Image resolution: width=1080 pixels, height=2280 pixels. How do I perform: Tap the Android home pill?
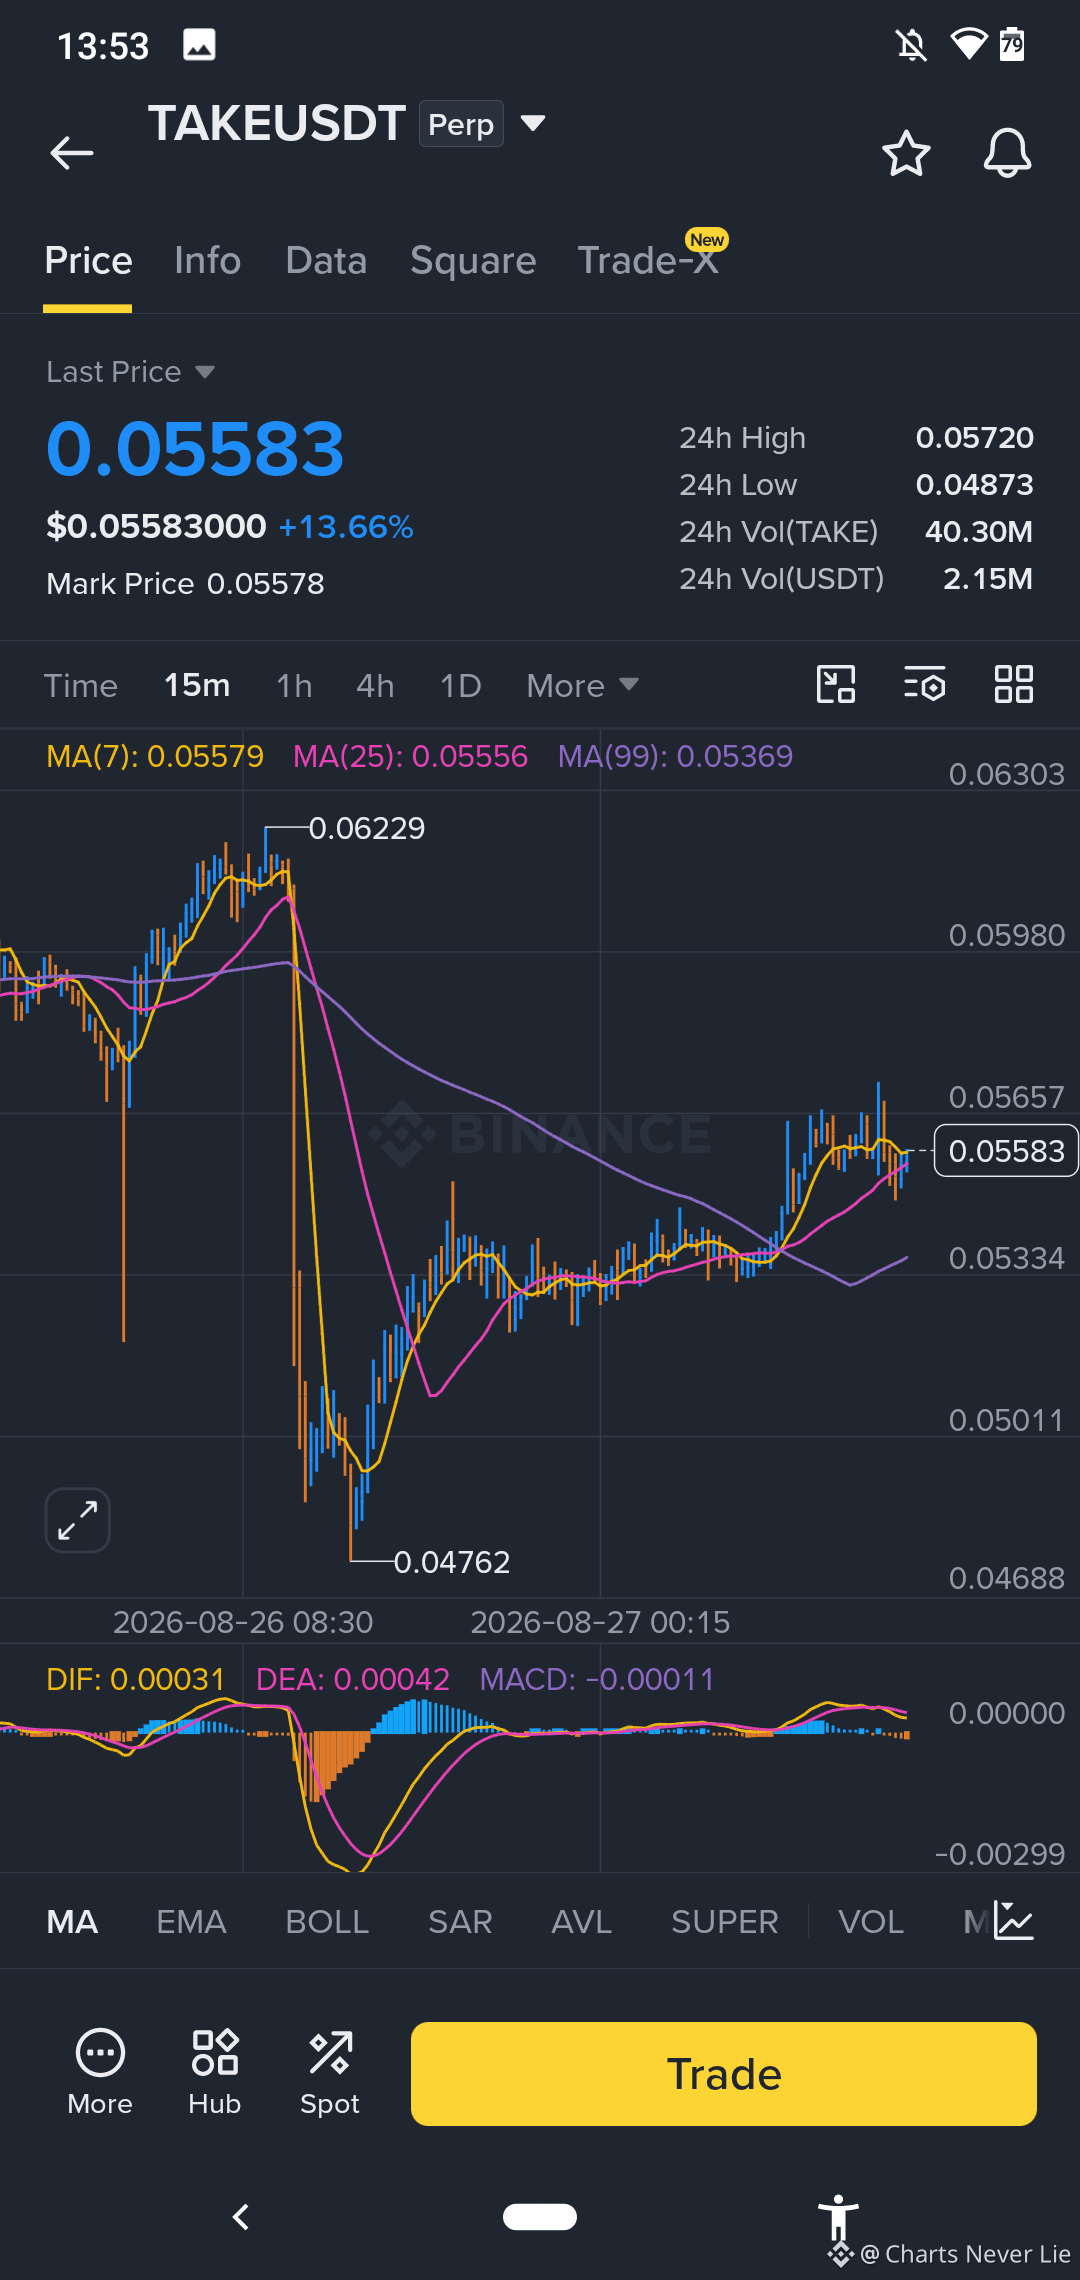(x=540, y=2217)
